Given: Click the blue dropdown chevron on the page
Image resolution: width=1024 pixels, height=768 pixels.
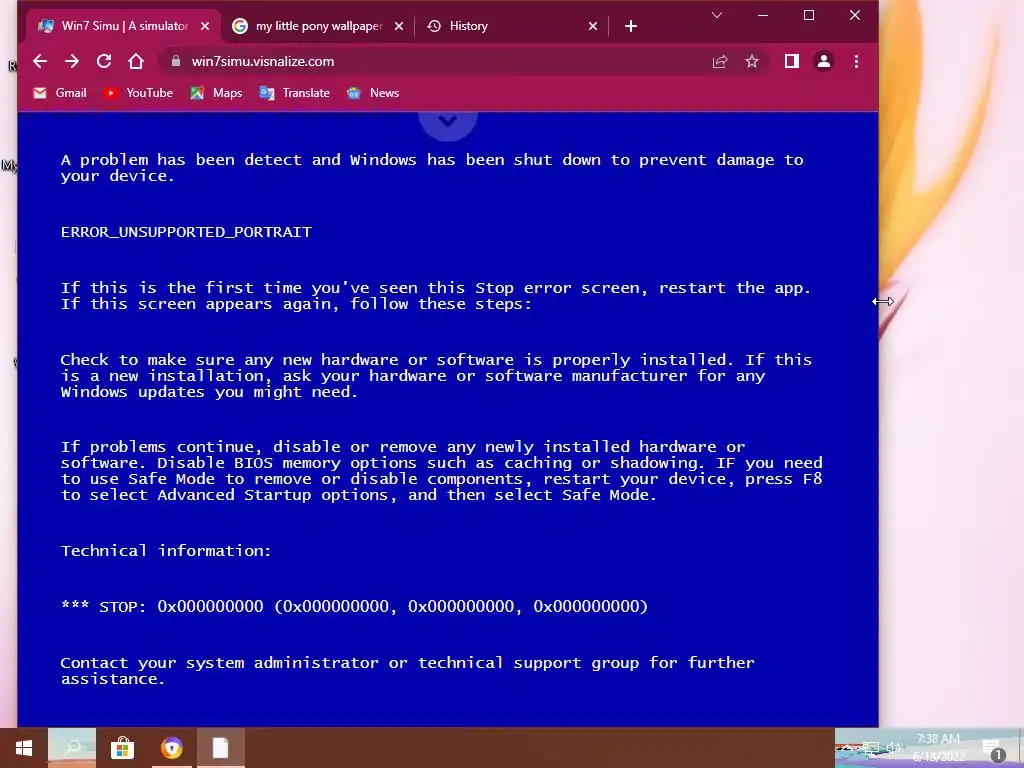Looking at the screenshot, I should point(448,121).
